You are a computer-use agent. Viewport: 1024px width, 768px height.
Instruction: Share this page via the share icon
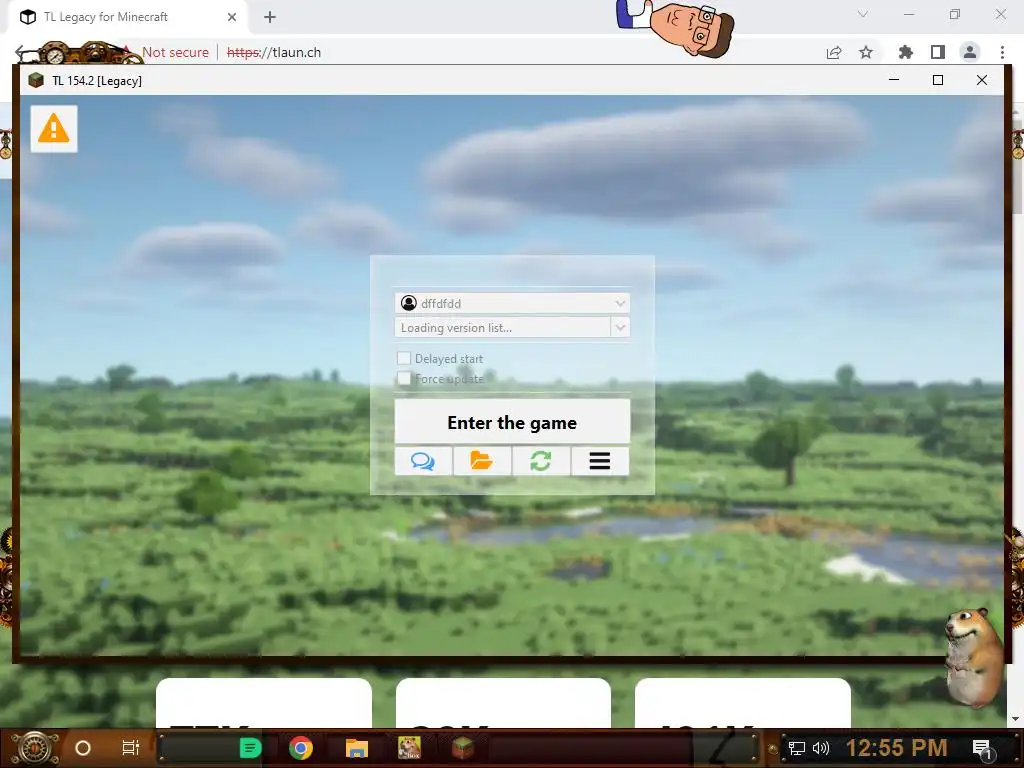834,52
